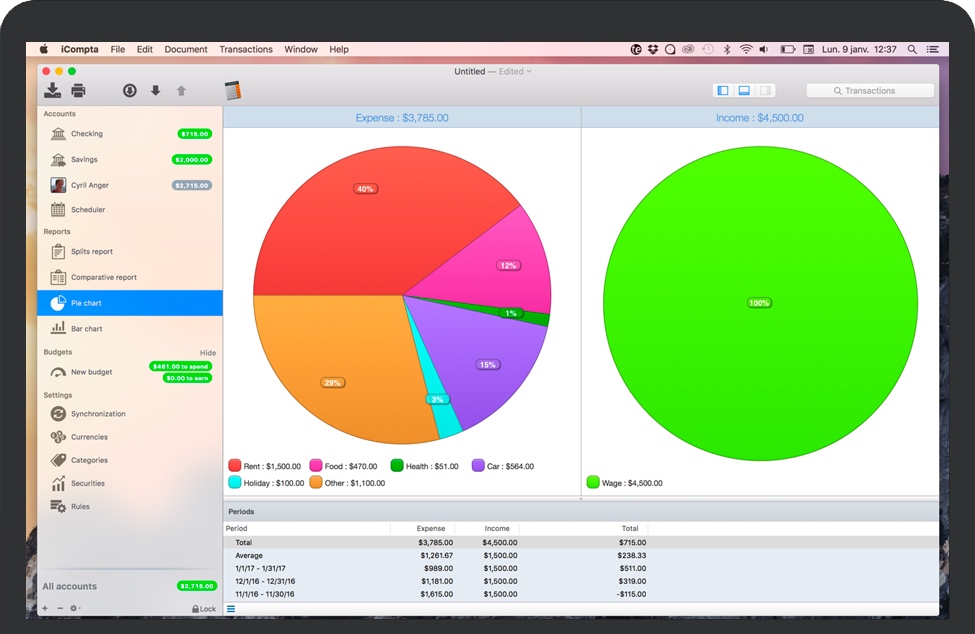The height and width of the screenshot is (634, 975).
Task: Click the Transactions search field
Action: (x=869, y=91)
